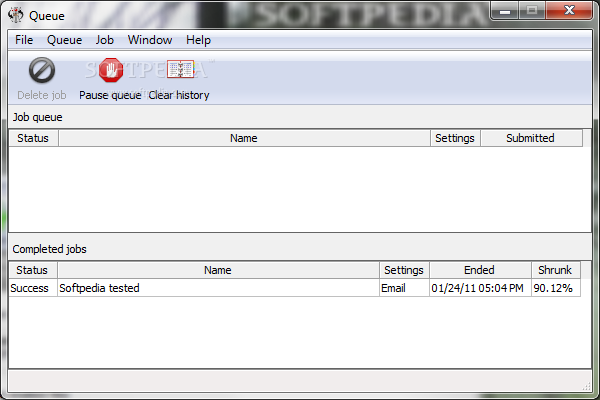
Task: Sort Completed jobs by Status header
Action: coord(33,270)
